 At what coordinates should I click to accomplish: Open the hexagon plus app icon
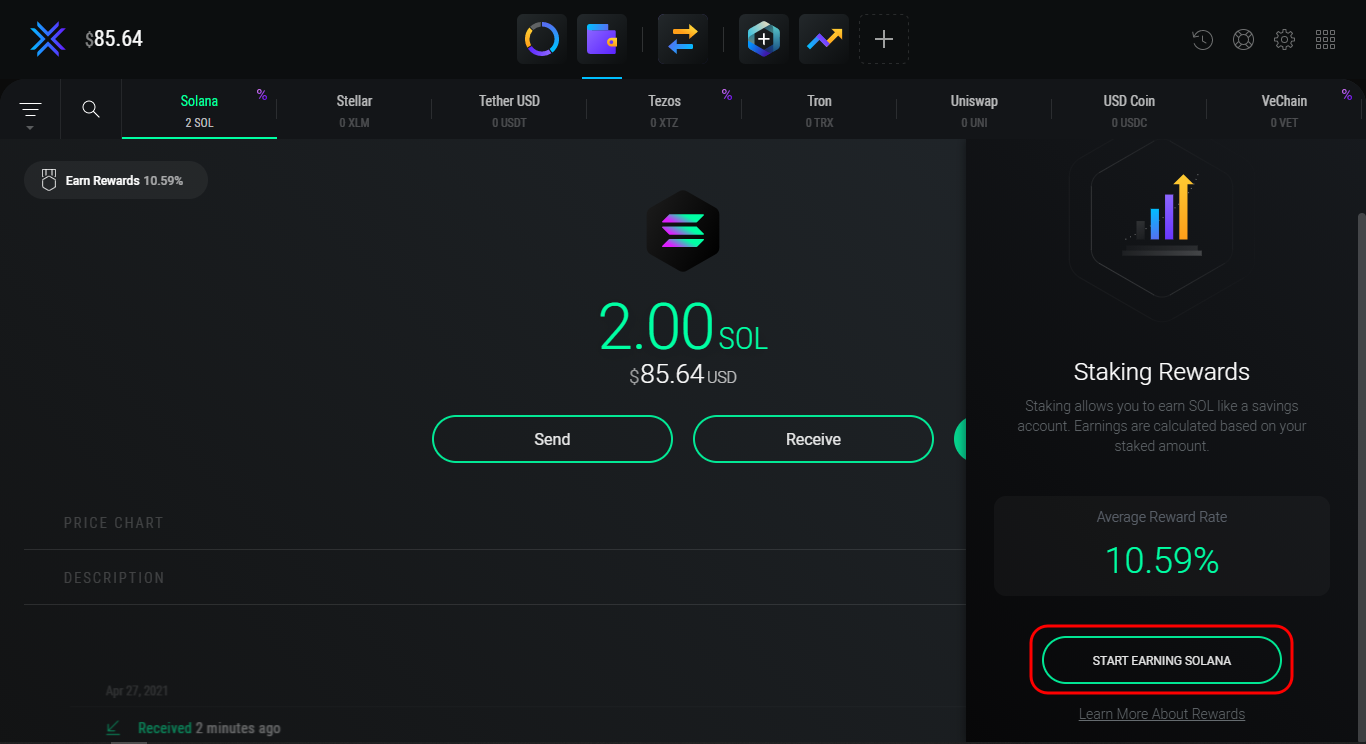click(764, 40)
